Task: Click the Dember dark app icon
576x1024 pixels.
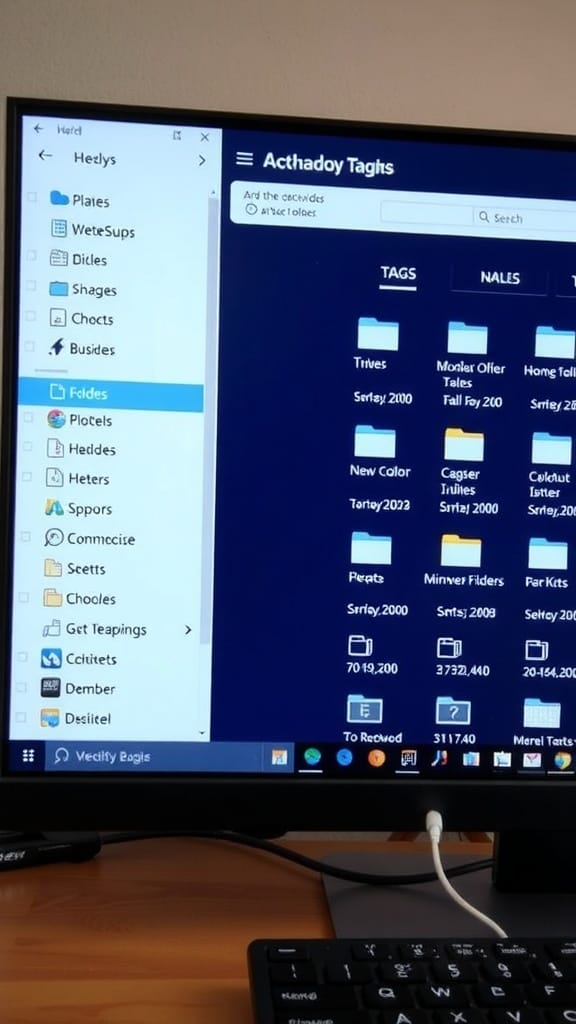Action: point(50,688)
